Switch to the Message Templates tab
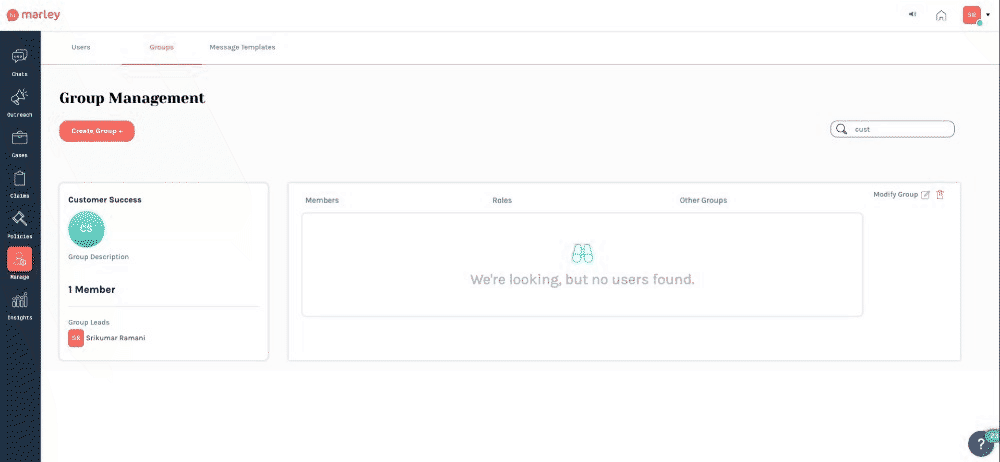The image size is (1000, 462). [242, 47]
